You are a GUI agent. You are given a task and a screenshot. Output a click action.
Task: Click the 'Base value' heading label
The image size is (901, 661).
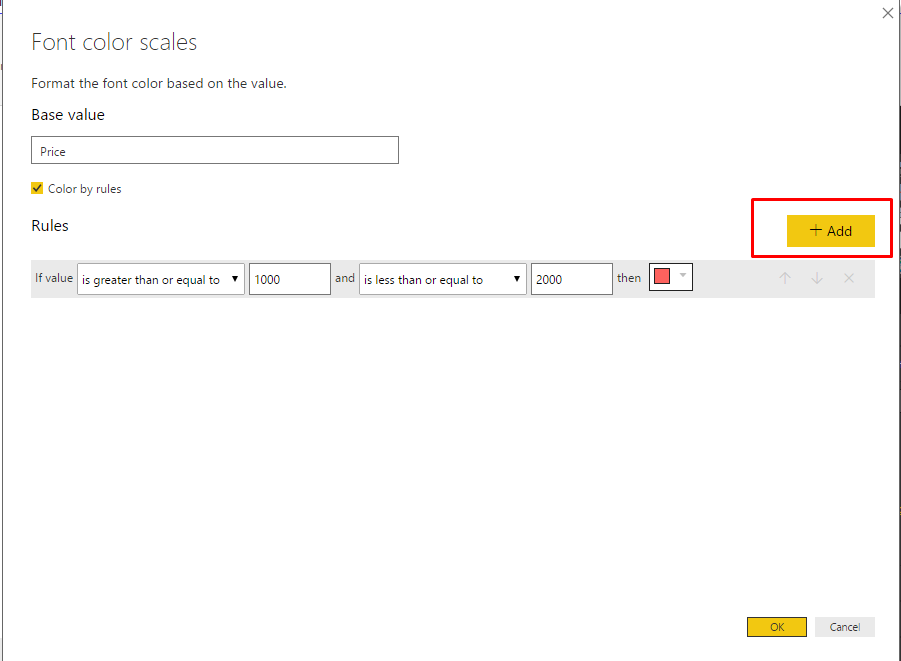tap(68, 115)
